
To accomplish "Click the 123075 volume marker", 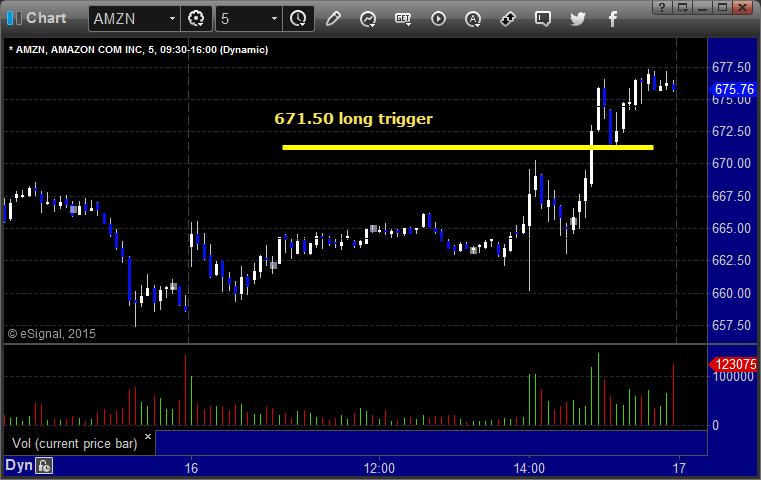I will [733, 364].
